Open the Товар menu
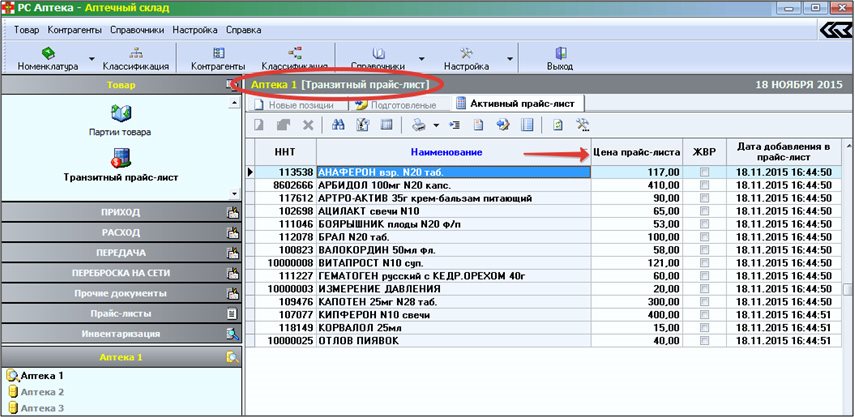 click(26, 30)
